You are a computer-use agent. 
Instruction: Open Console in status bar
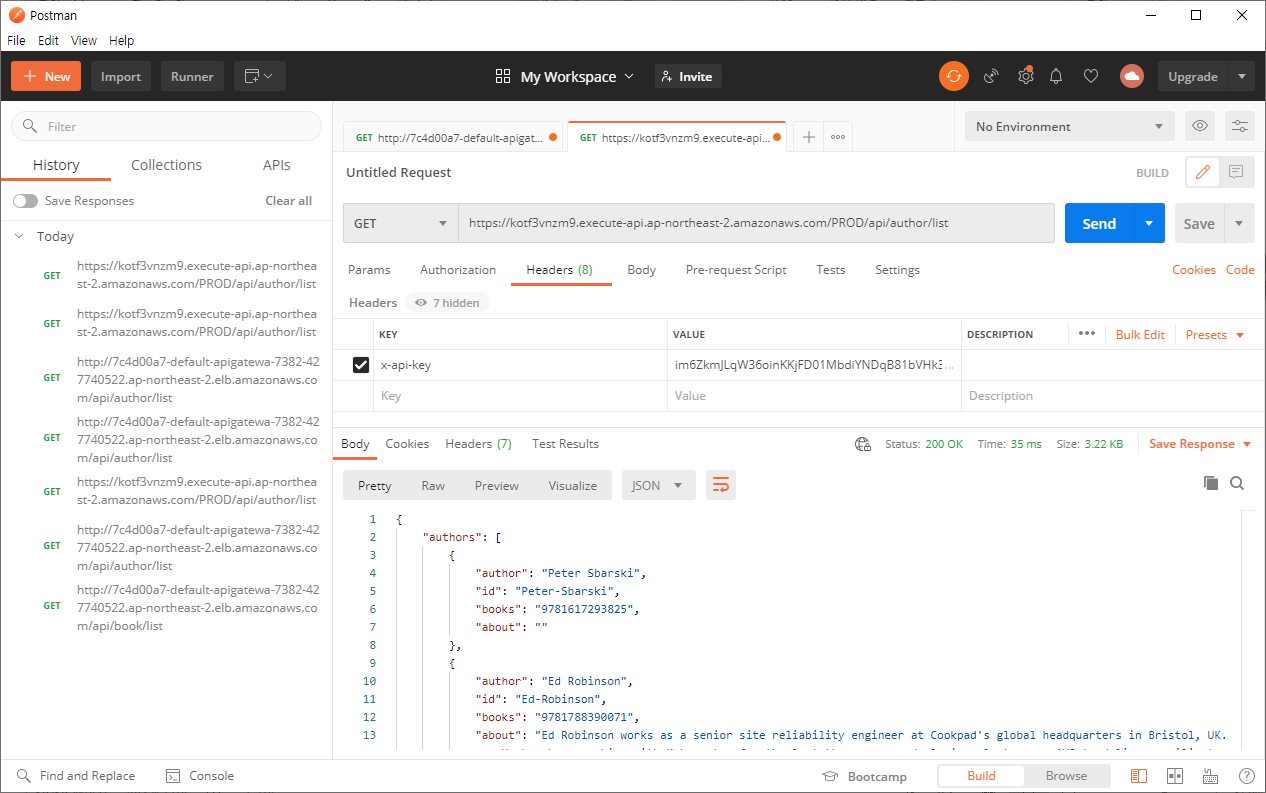pos(200,776)
